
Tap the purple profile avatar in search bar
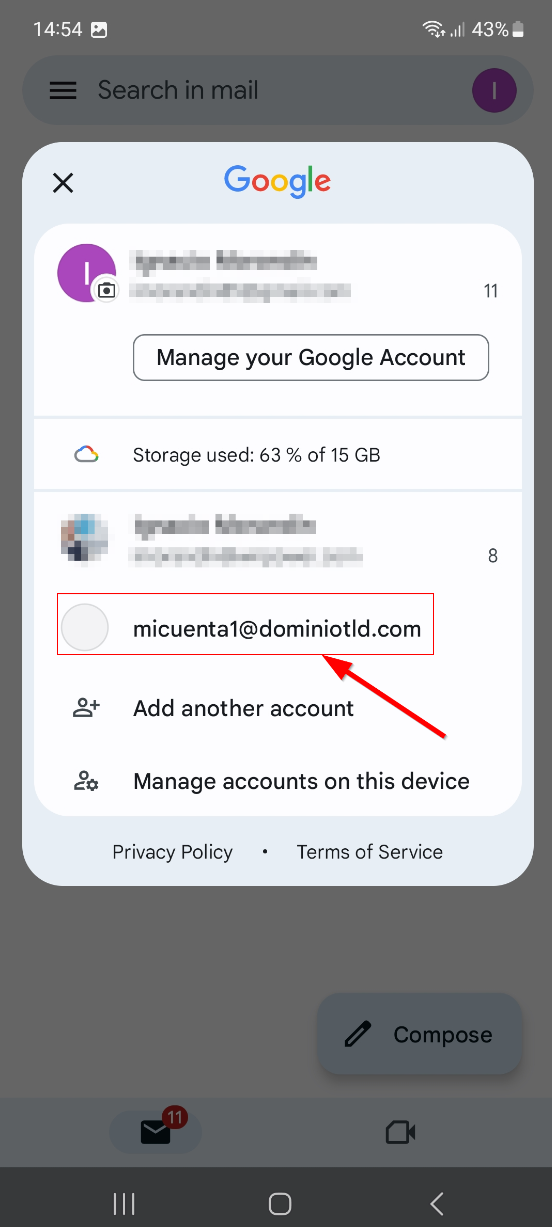click(x=494, y=91)
